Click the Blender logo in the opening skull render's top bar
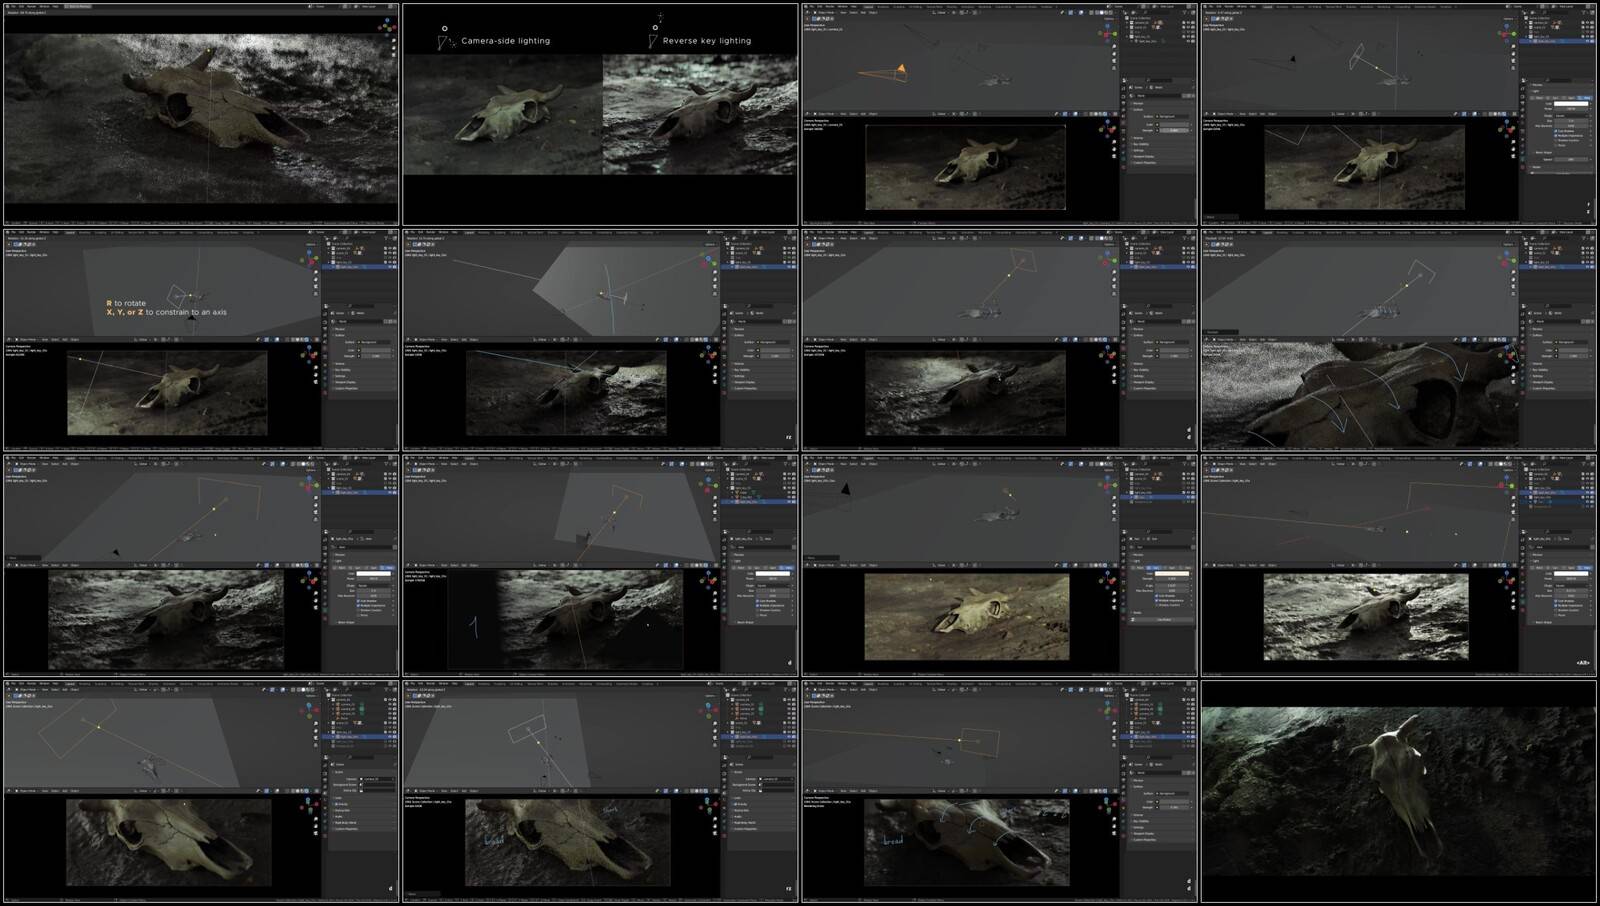 tap(9, 6)
